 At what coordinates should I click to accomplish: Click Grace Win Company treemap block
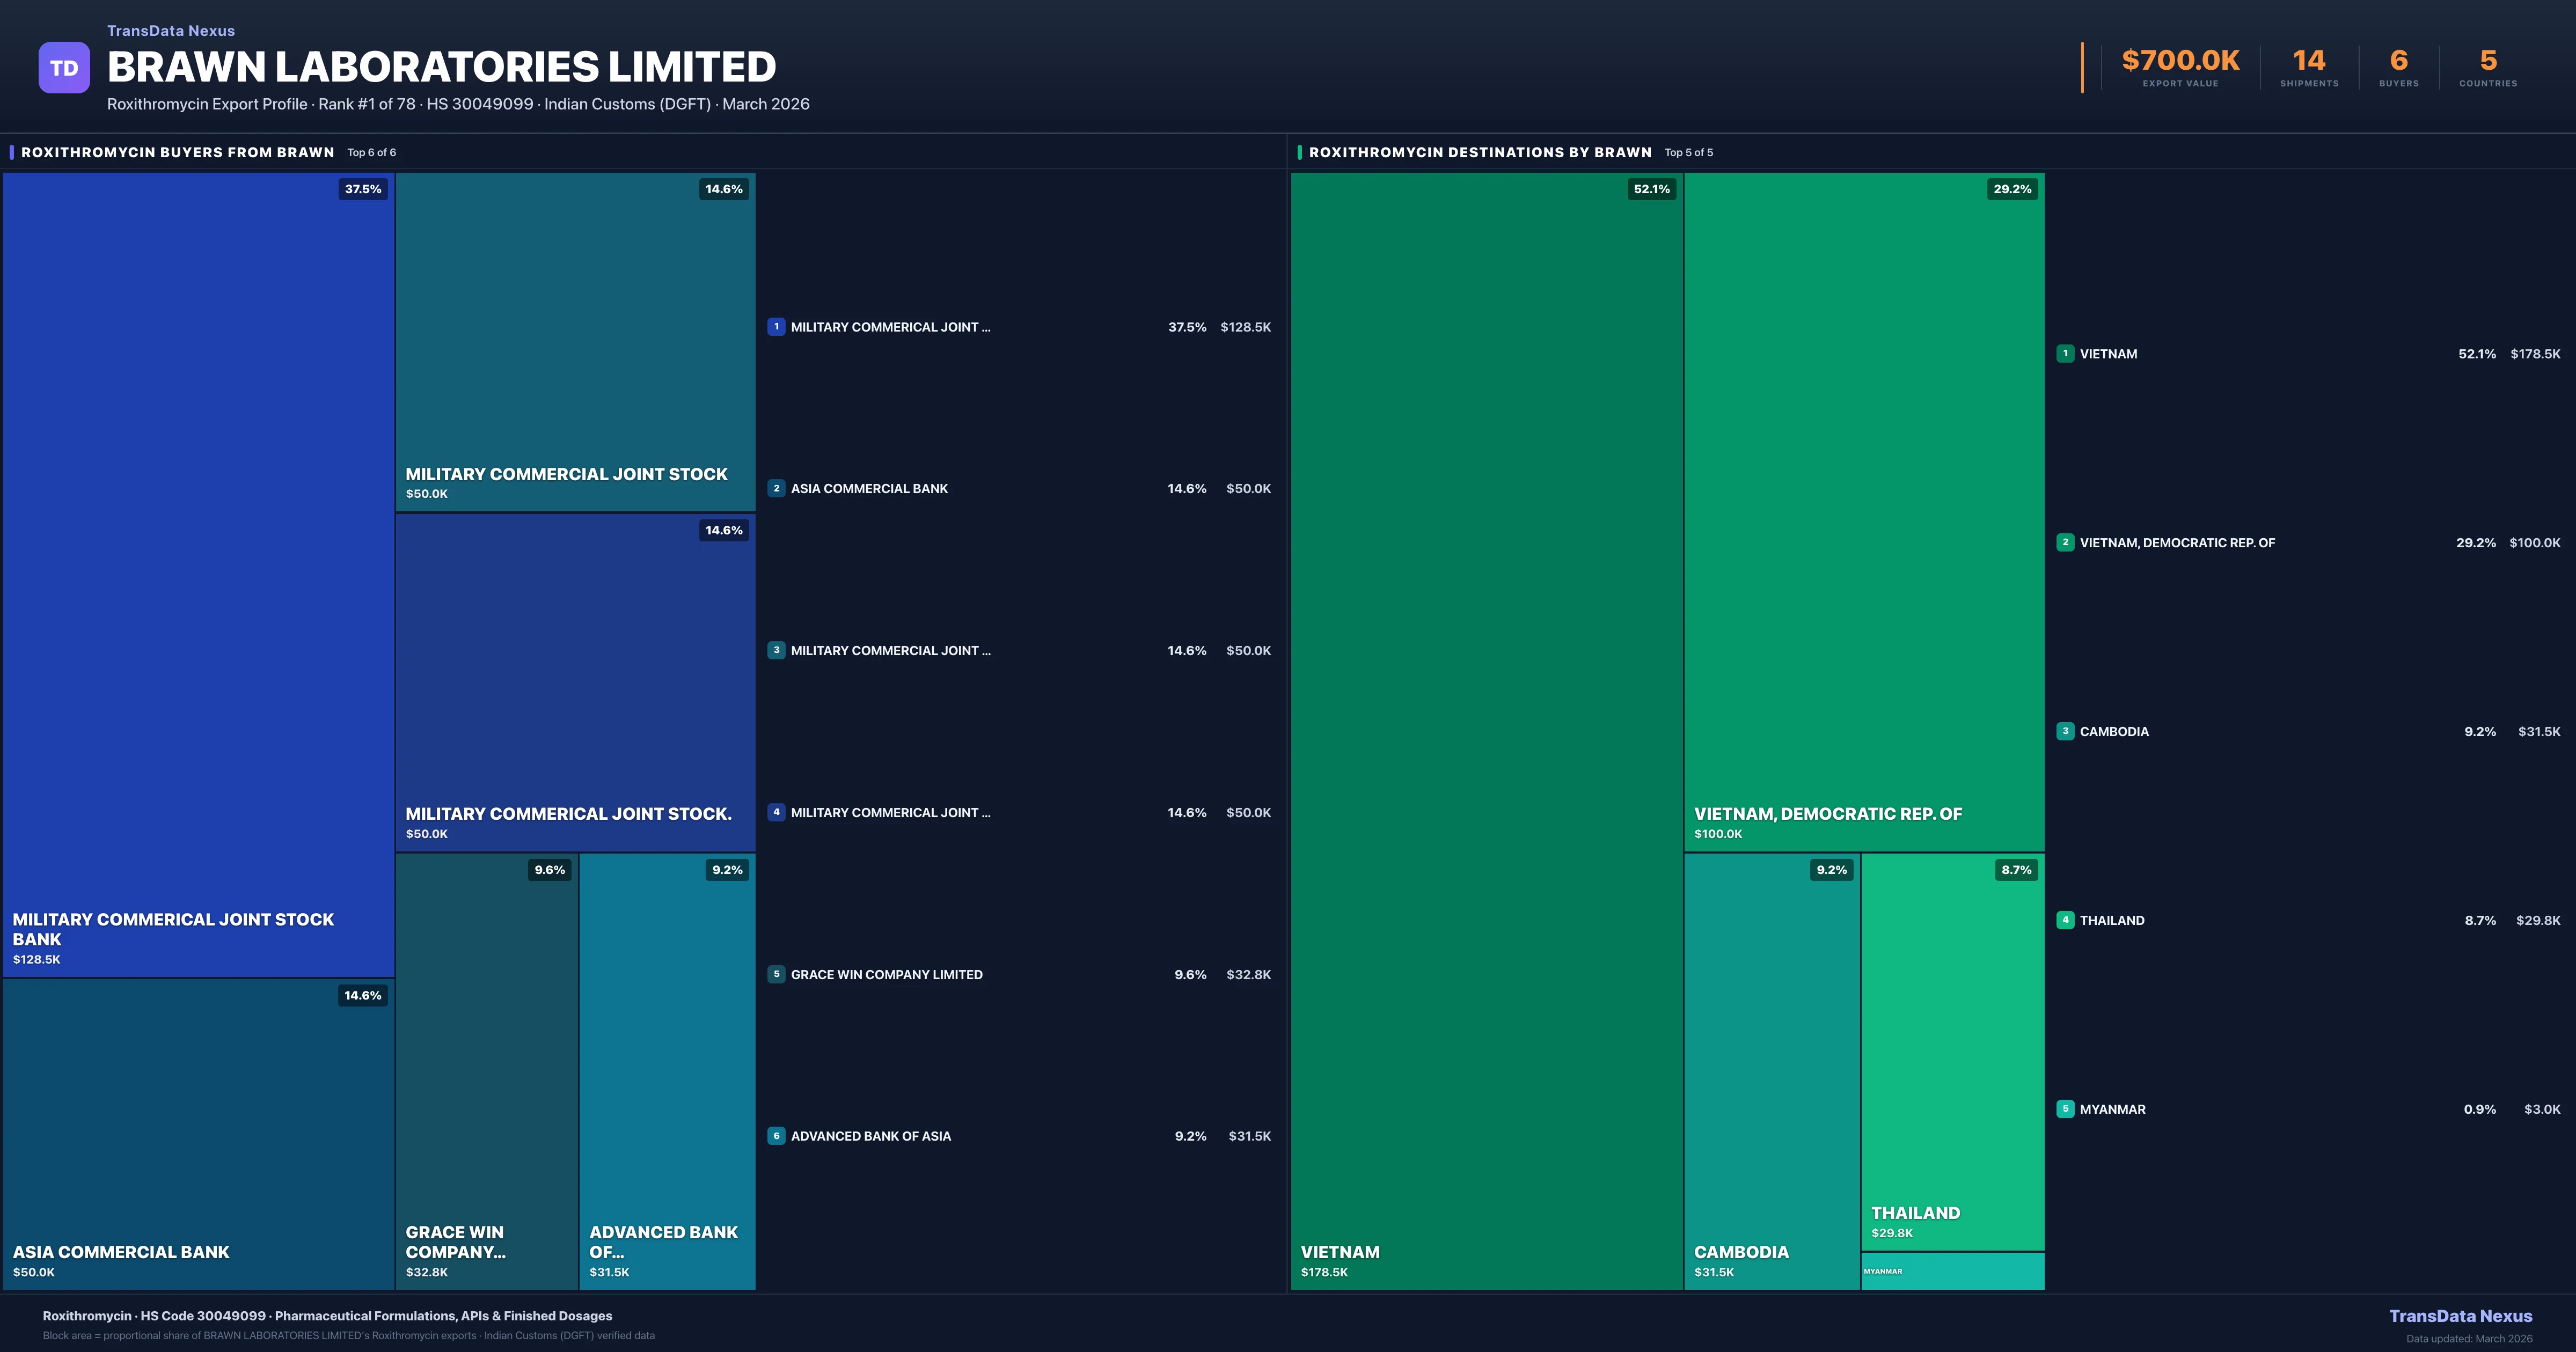click(486, 1070)
